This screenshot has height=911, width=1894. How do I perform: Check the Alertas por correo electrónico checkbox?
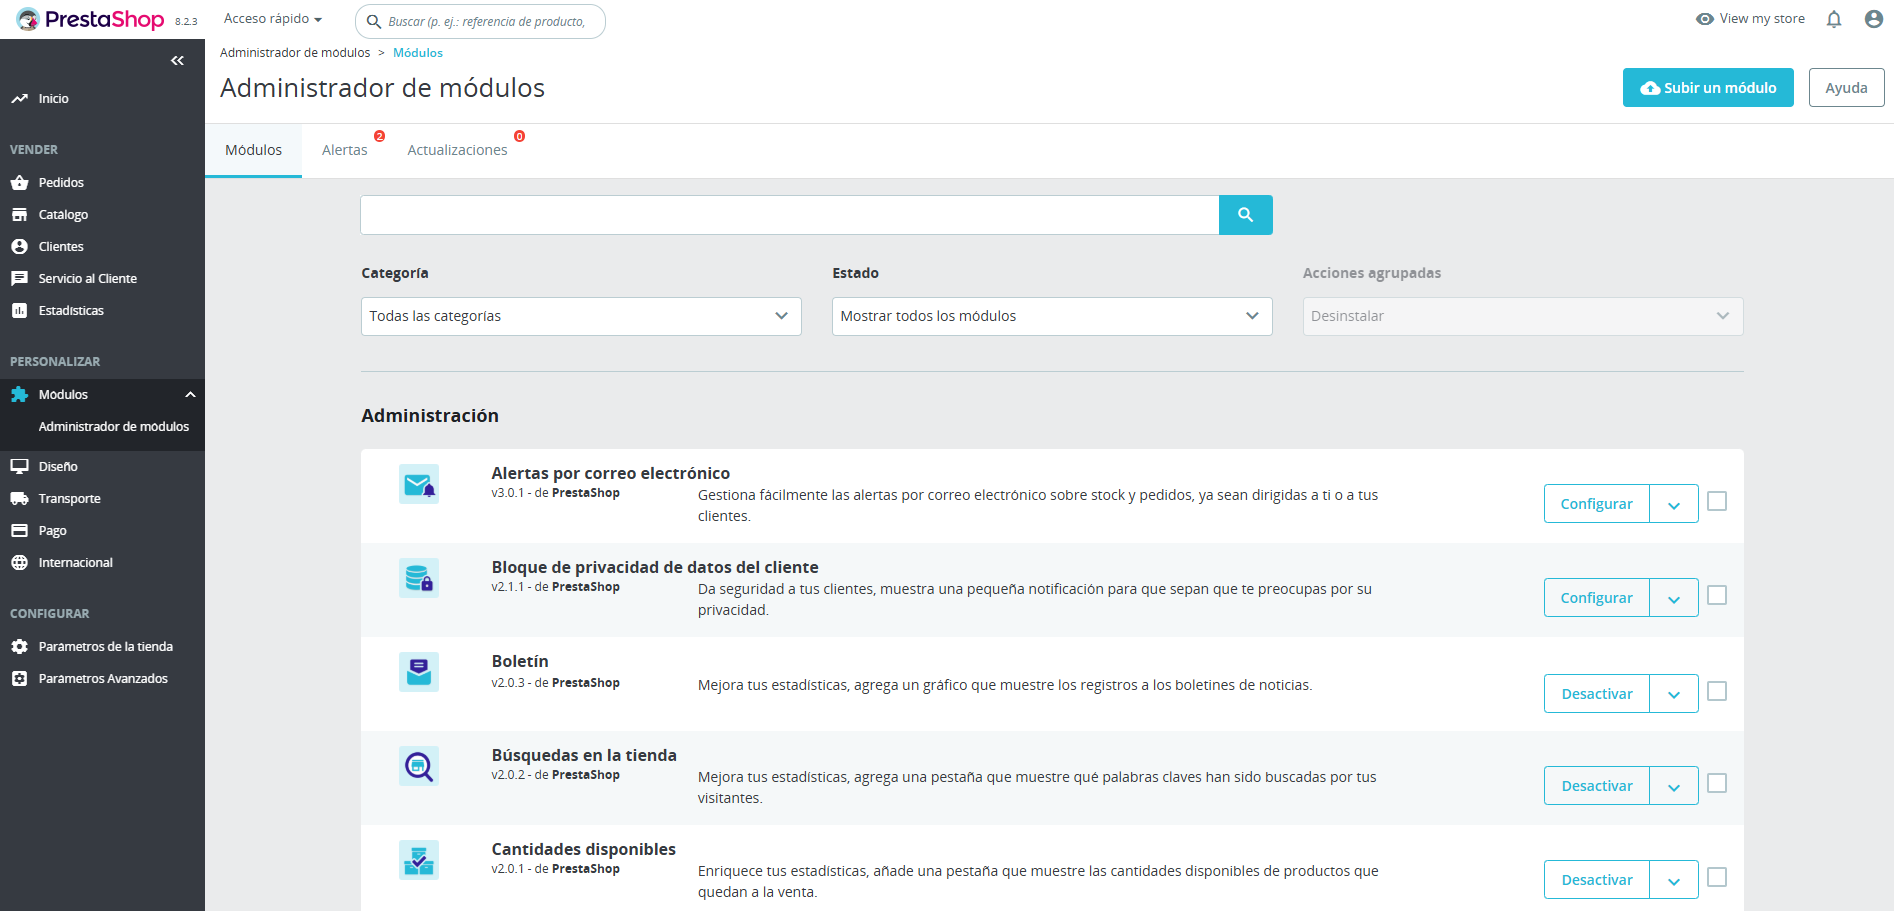click(x=1716, y=501)
